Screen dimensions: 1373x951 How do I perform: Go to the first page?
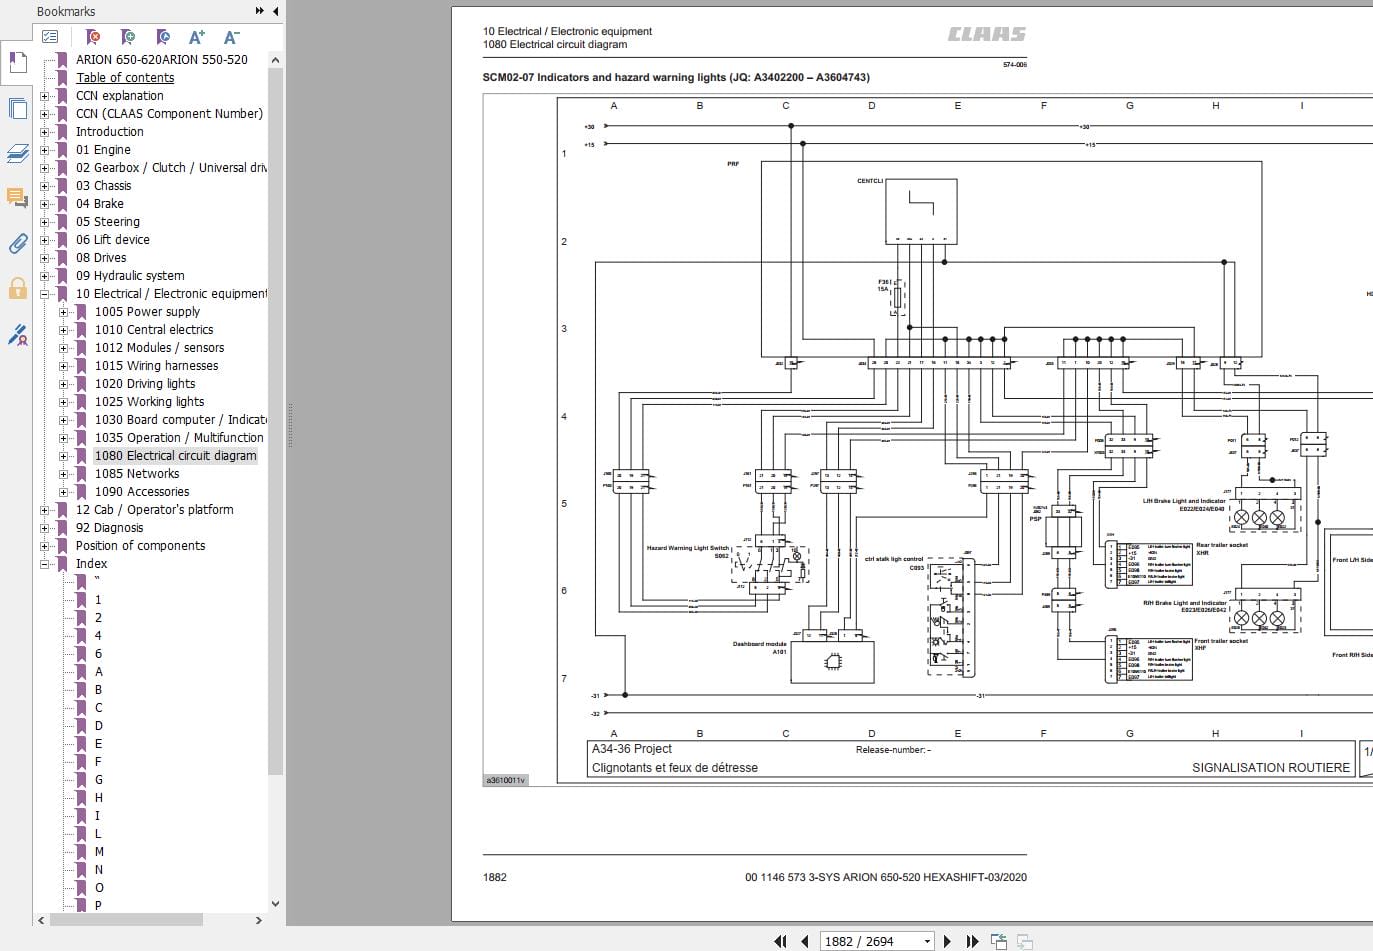(x=781, y=941)
